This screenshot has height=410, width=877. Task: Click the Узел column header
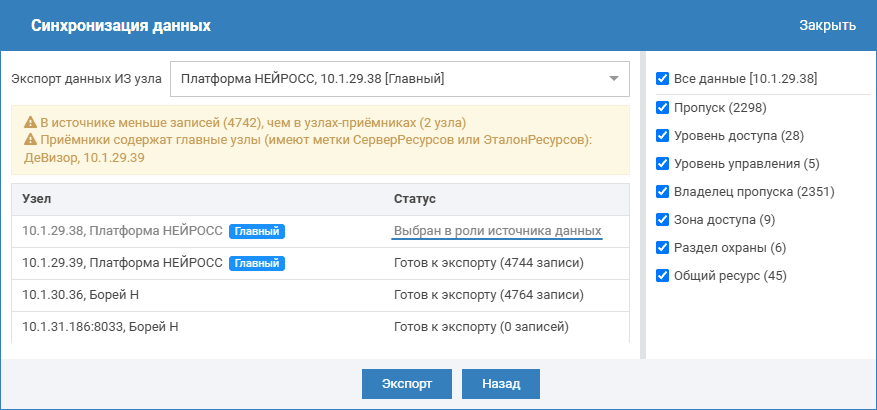37,199
